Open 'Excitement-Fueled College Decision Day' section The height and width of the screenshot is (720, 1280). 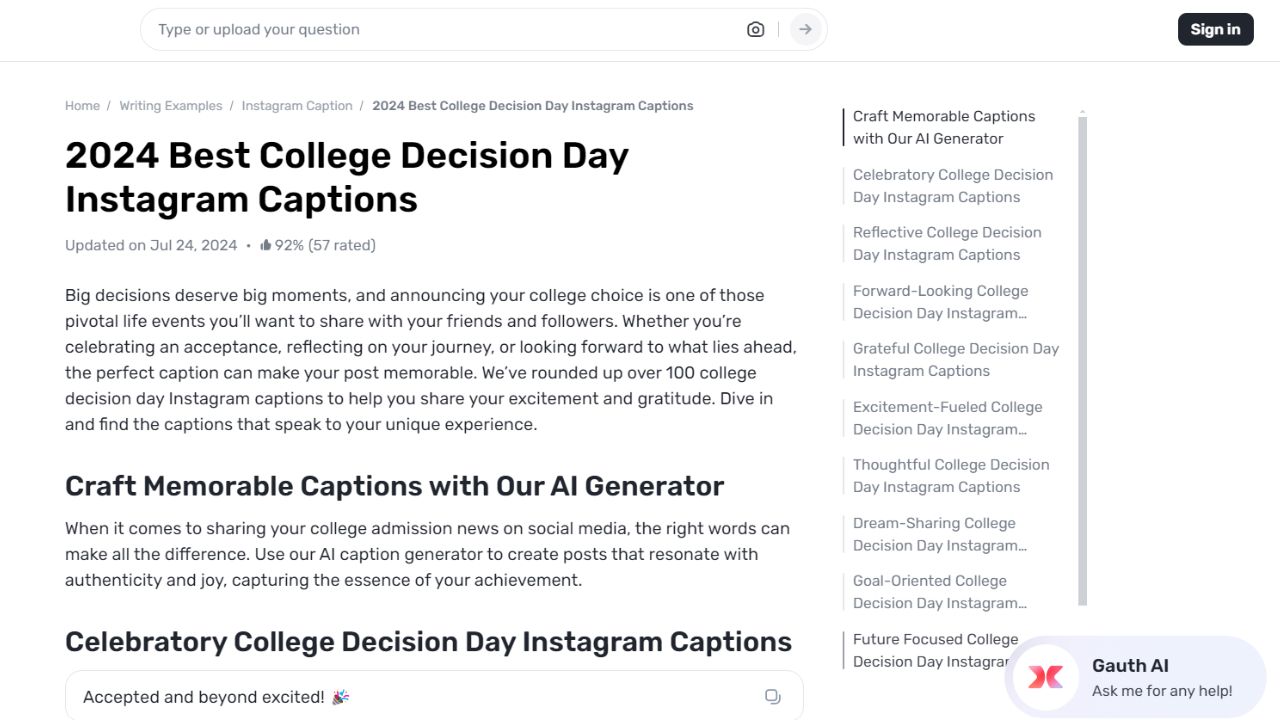(947, 418)
